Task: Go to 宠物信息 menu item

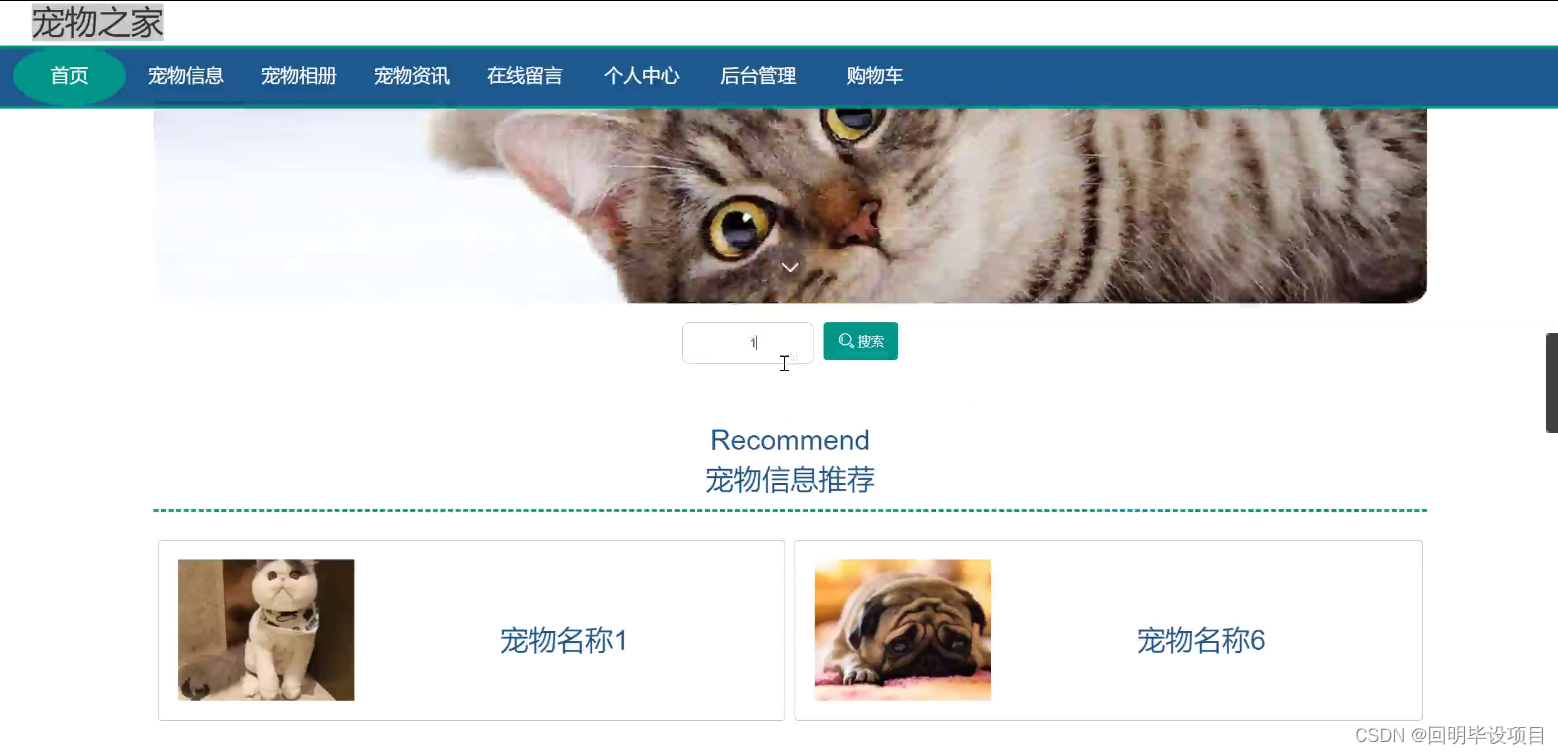Action: coord(185,76)
